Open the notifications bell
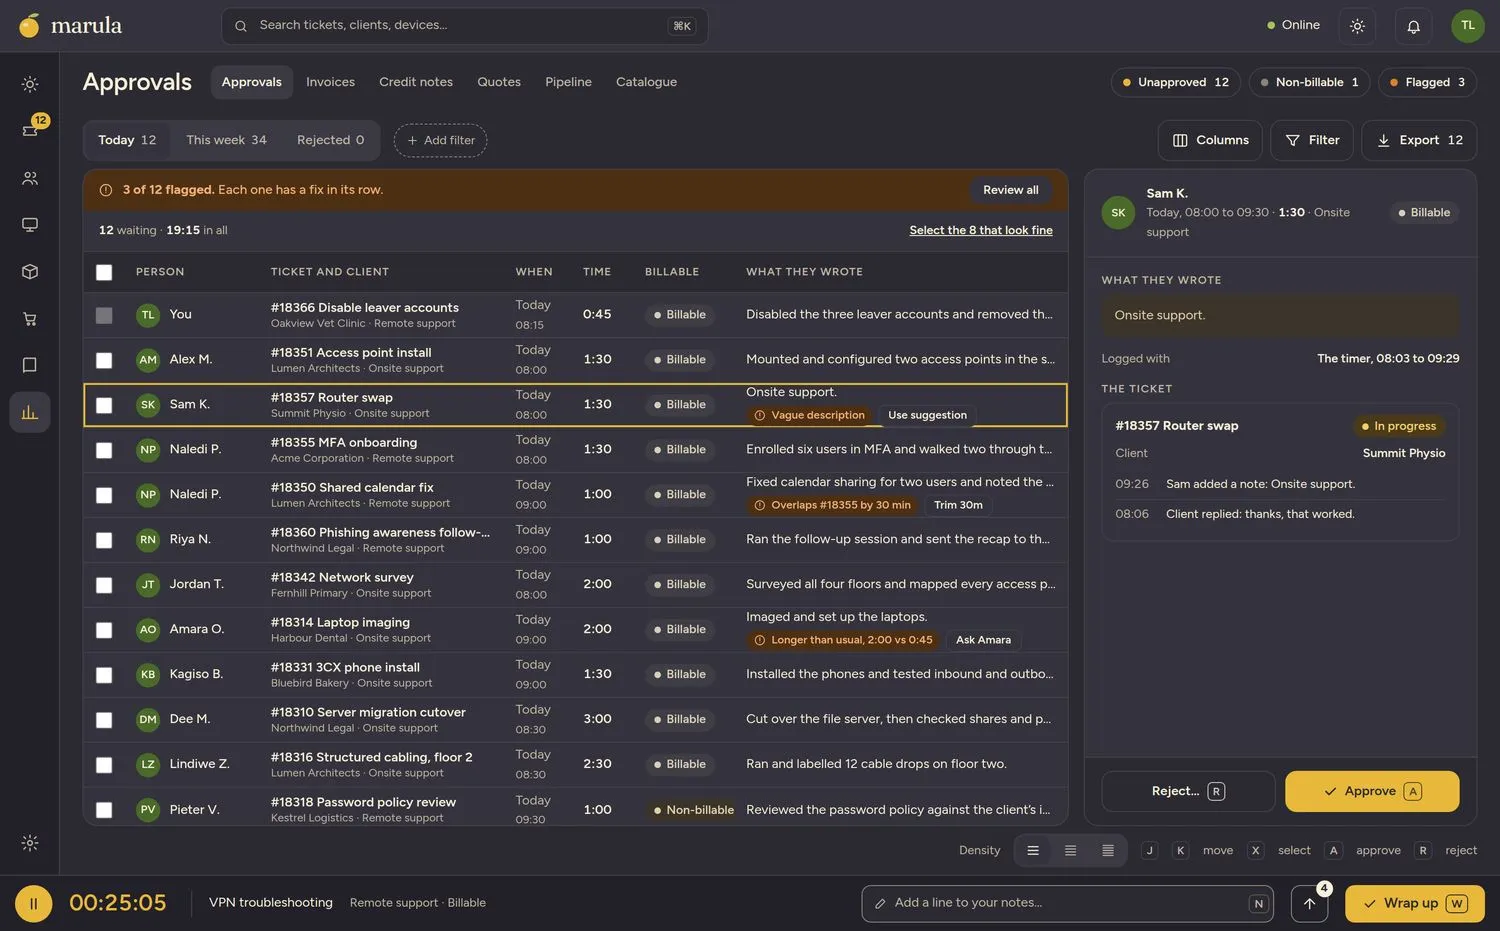This screenshot has height=931, width=1500. [x=1413, y=26]
